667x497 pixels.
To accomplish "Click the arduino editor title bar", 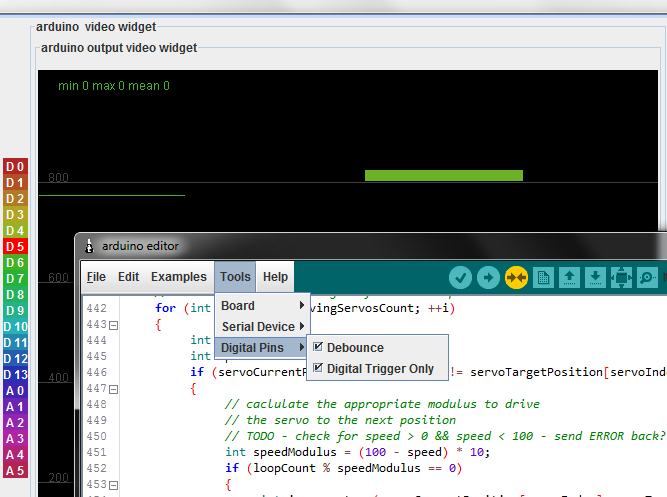I will pos(371,246).
